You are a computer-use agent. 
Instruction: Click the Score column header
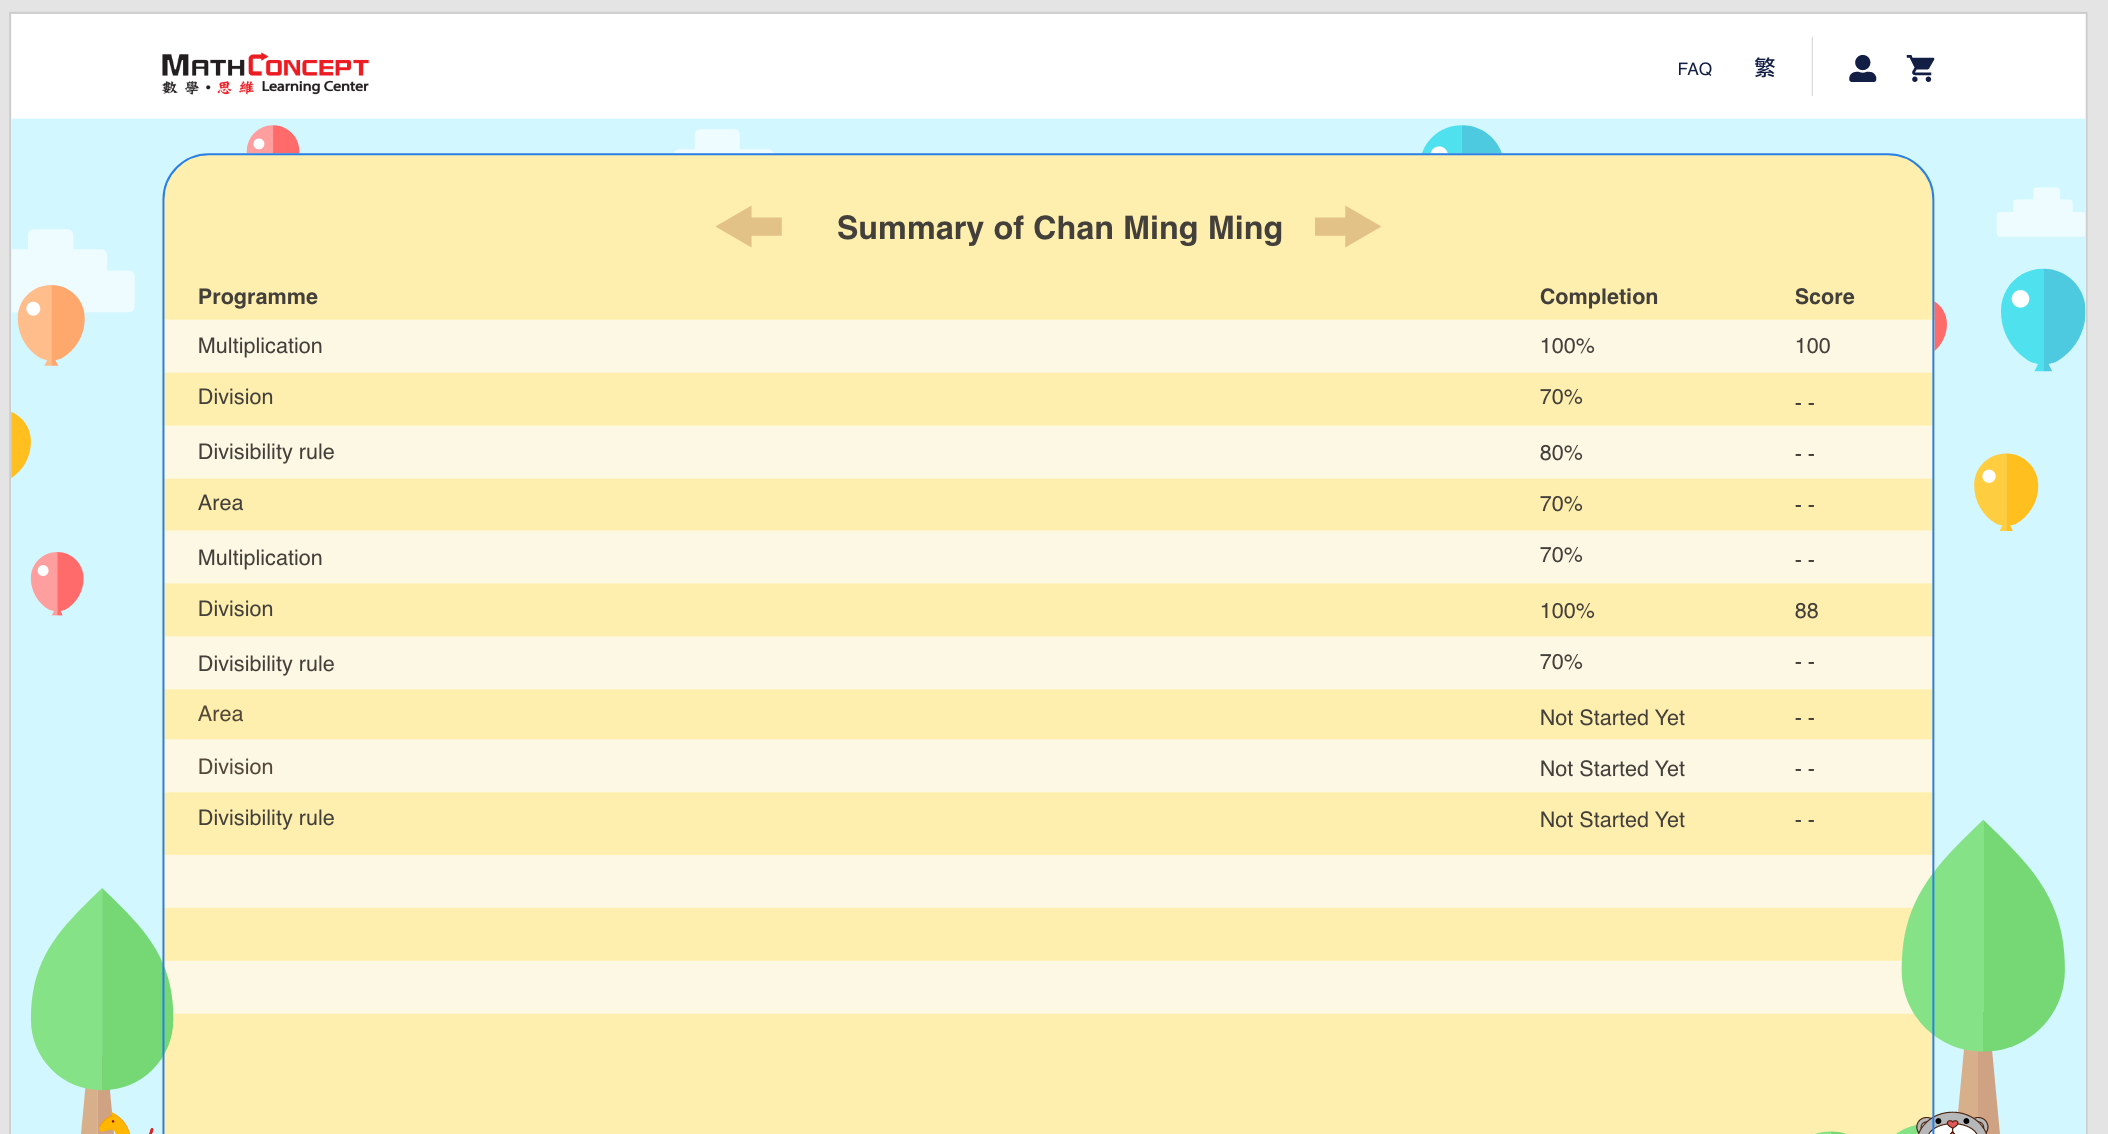[x=1823, y=297]
